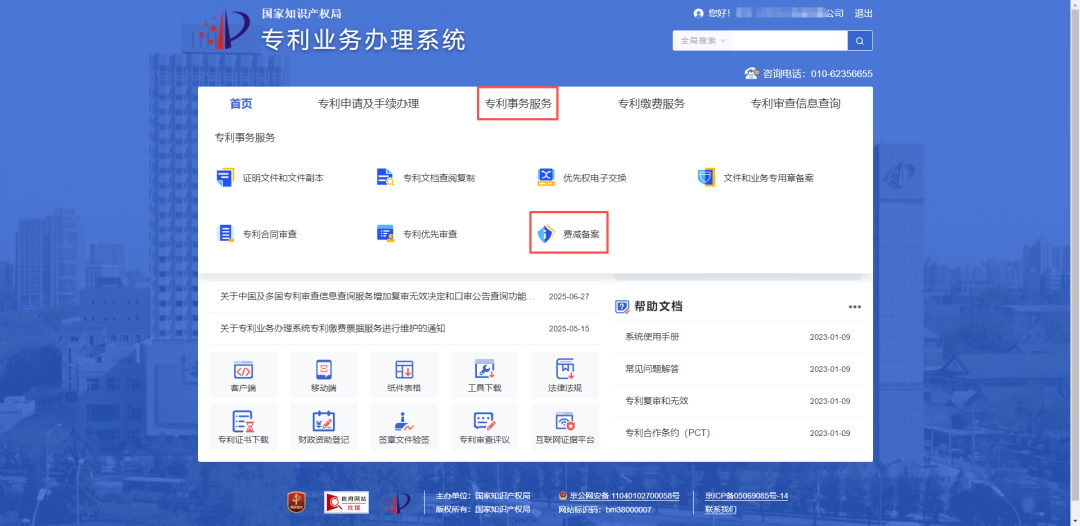Click the 联系我们 footer link
1080x526 pixels.
click(x=720, y=510)
